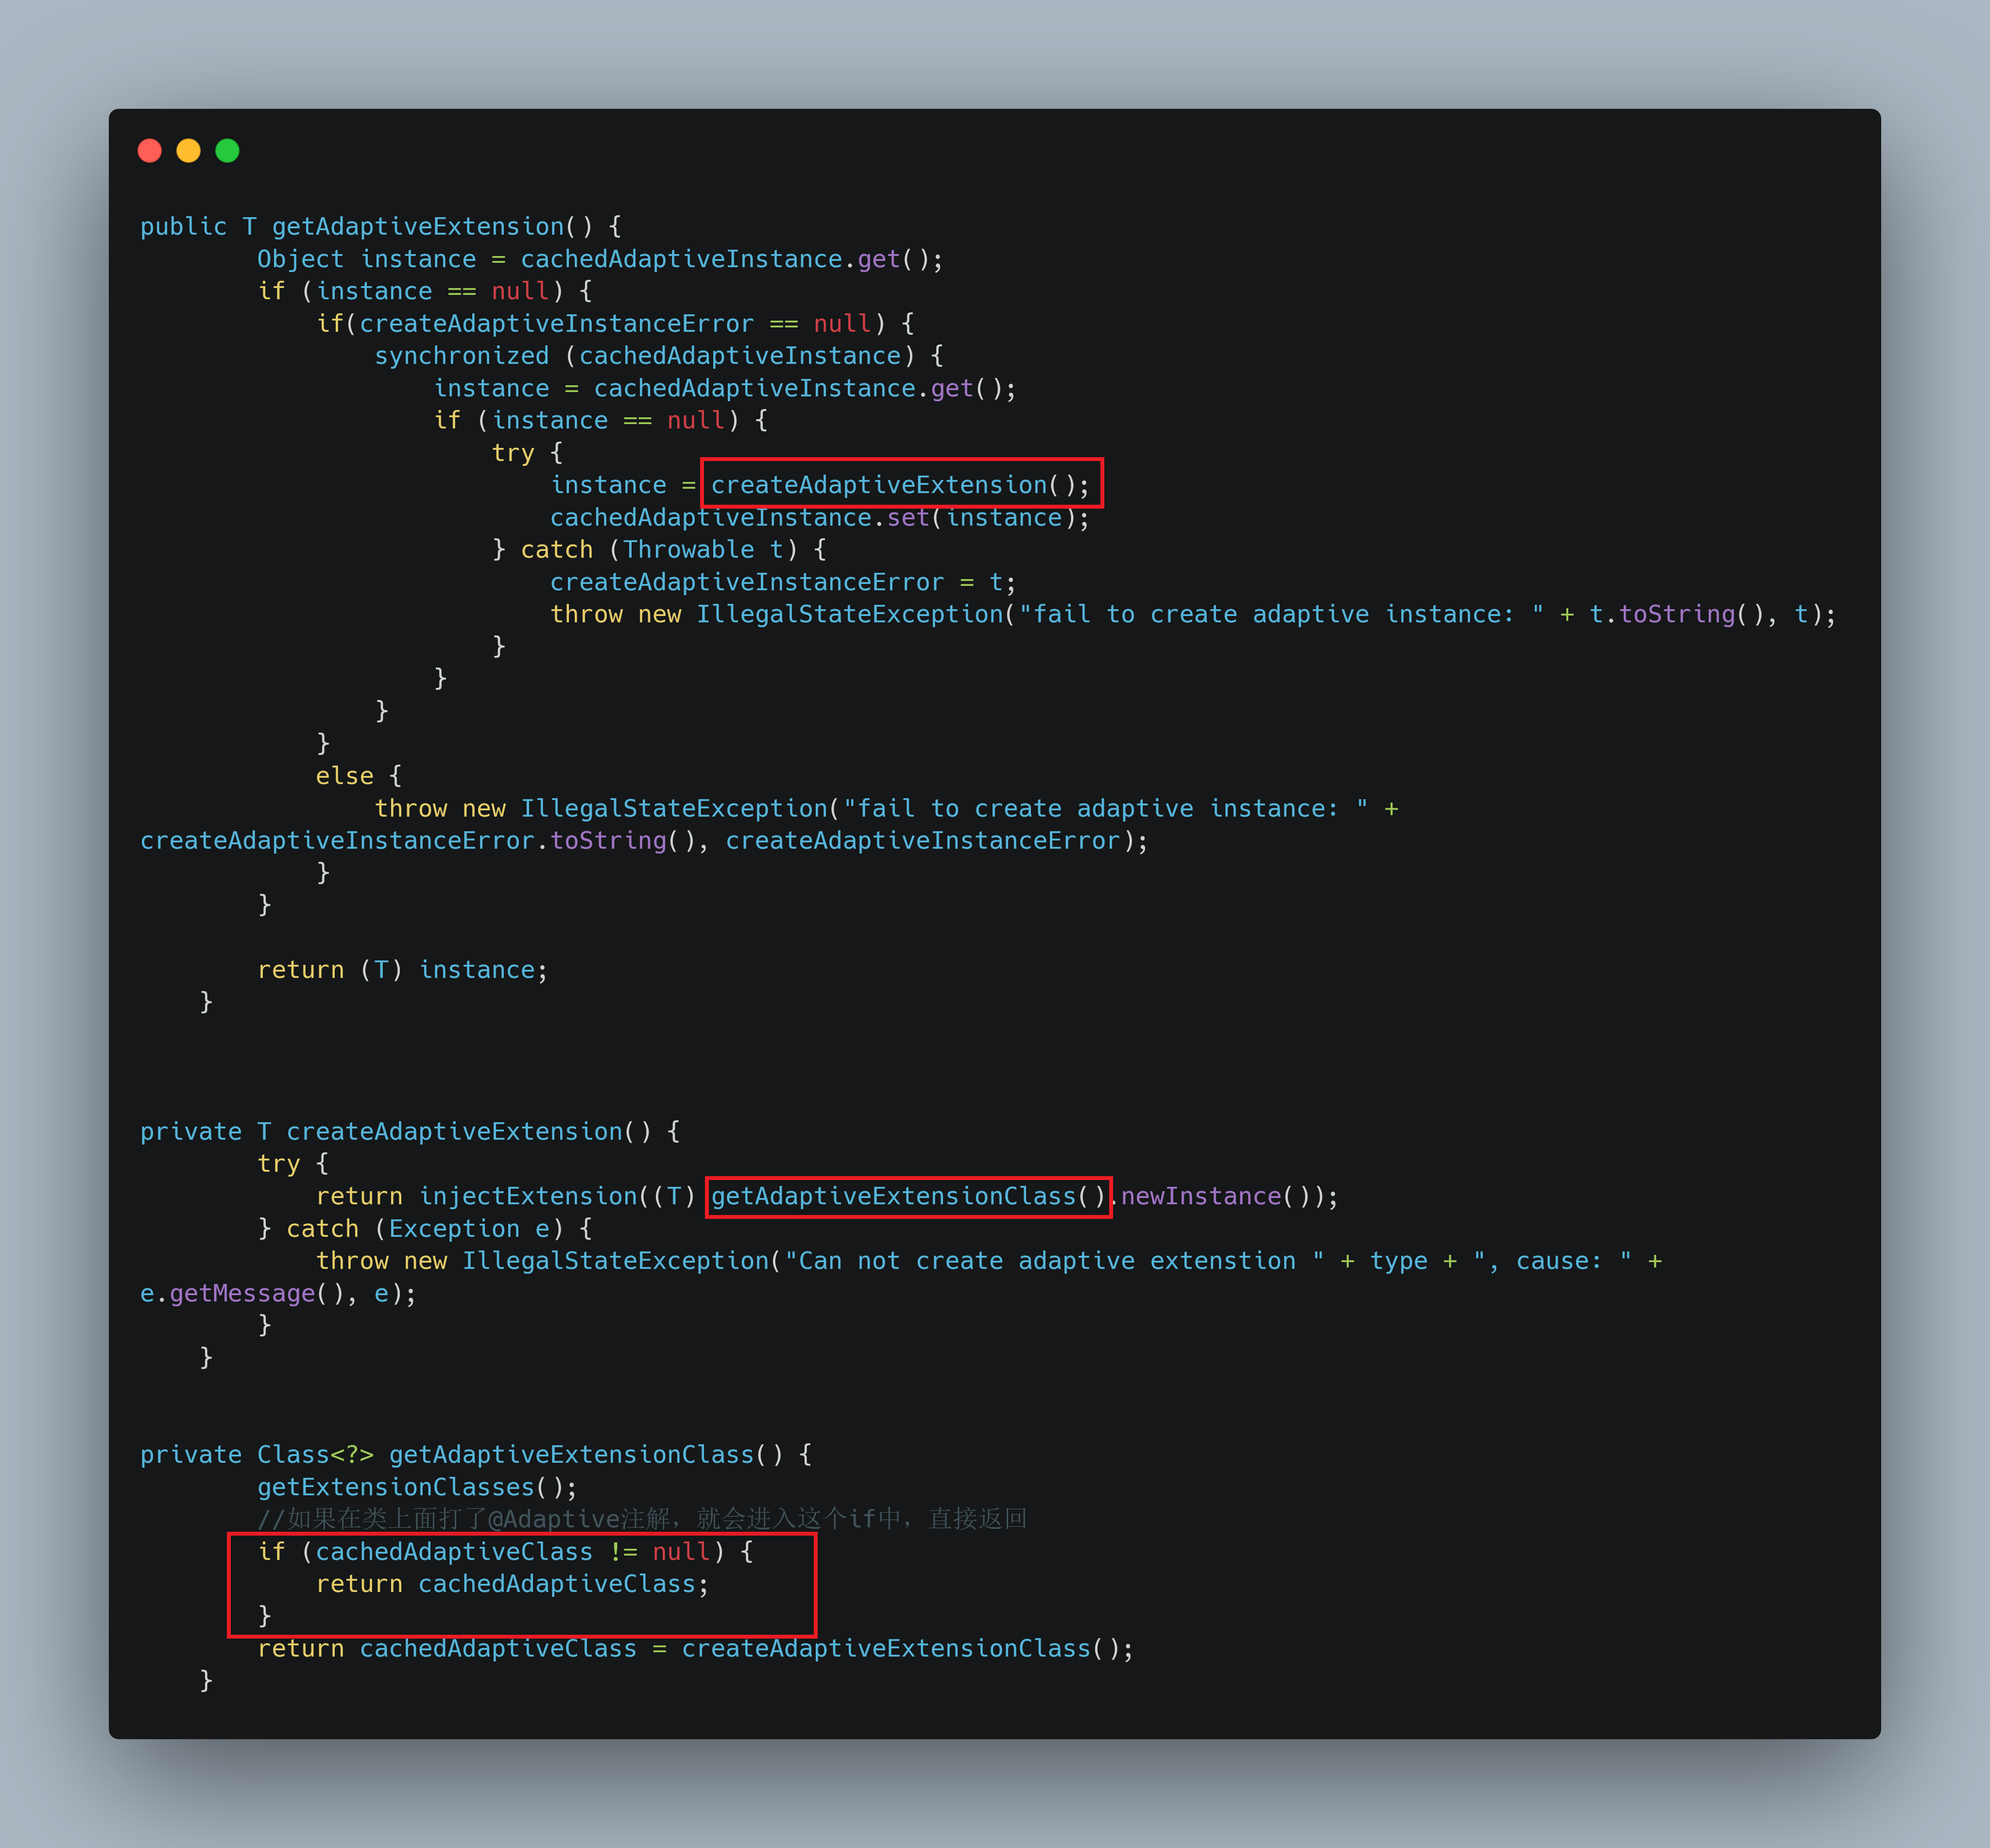The height and width of the screenshot is (1848, 1990).
Task: Click the injectExtension method call
Action: click(527, 1196)
